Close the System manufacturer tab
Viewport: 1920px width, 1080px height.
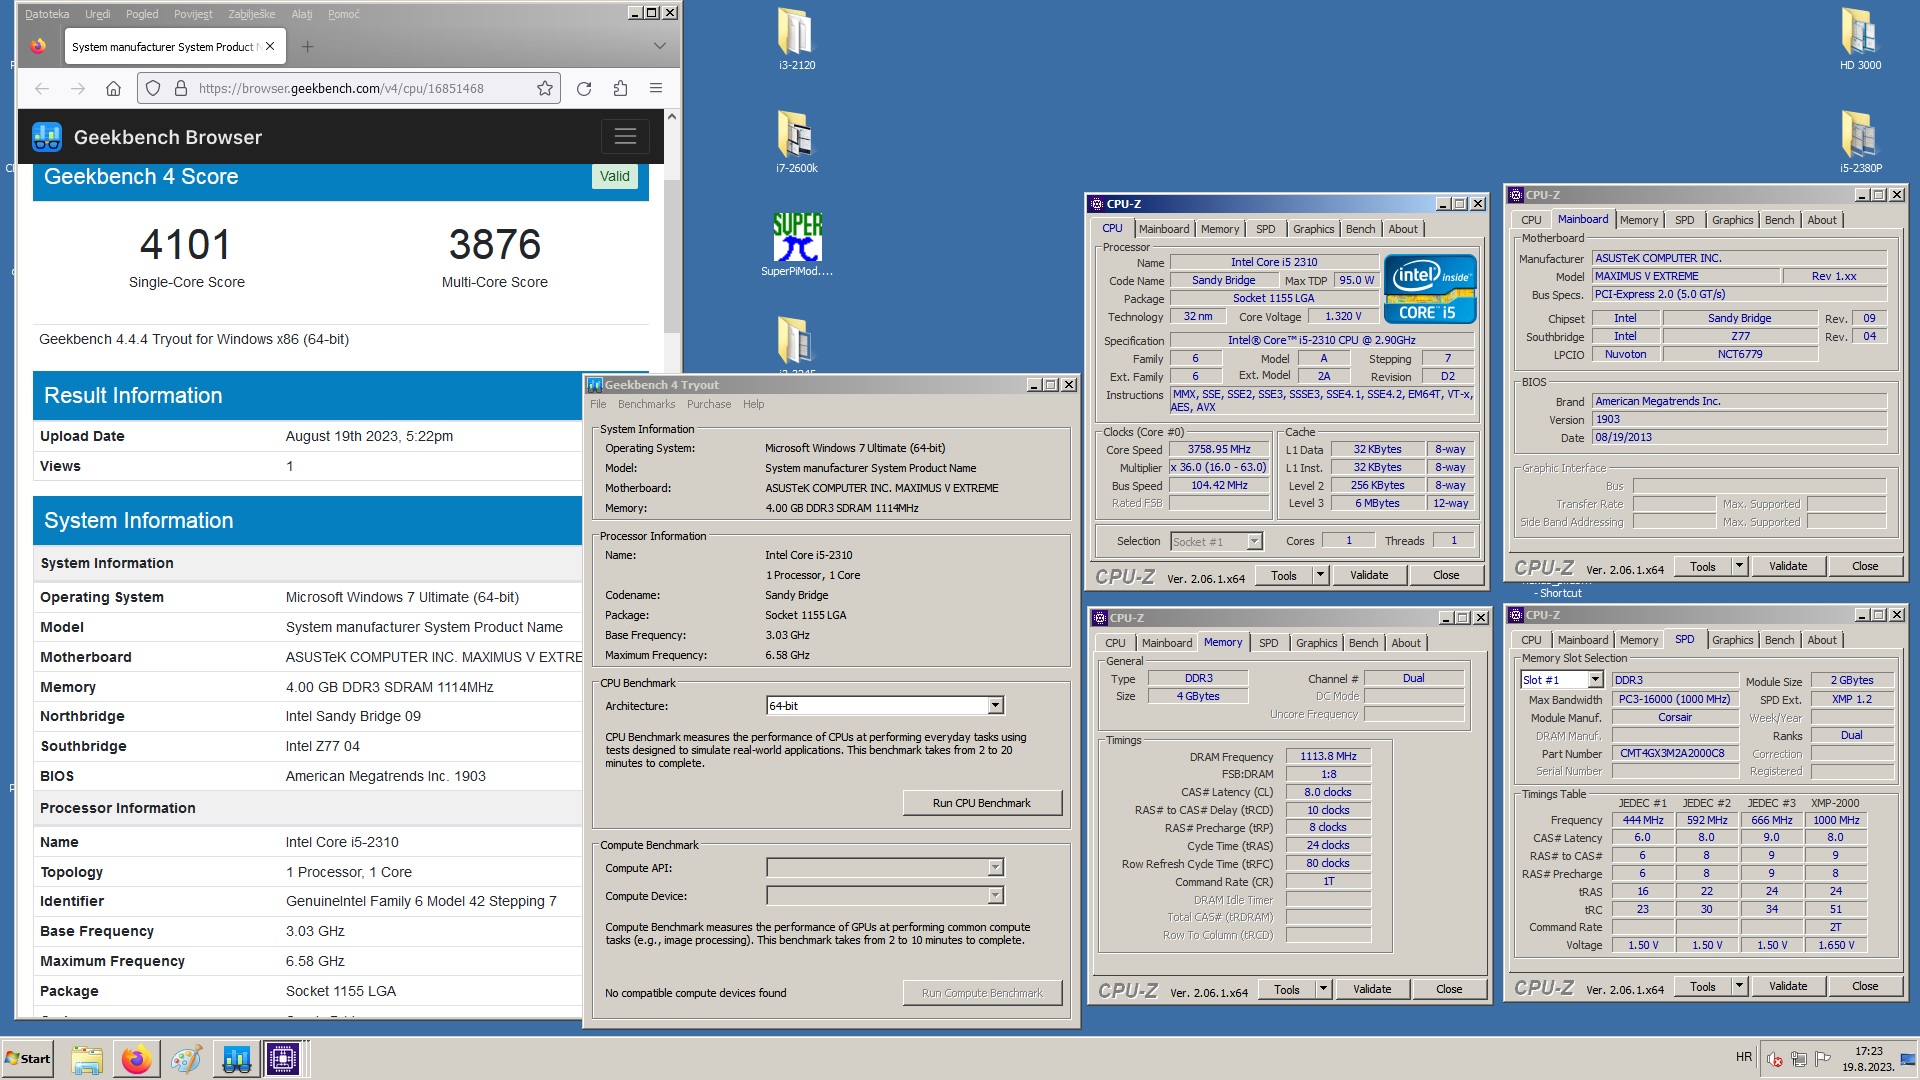(x=270, y=46)
